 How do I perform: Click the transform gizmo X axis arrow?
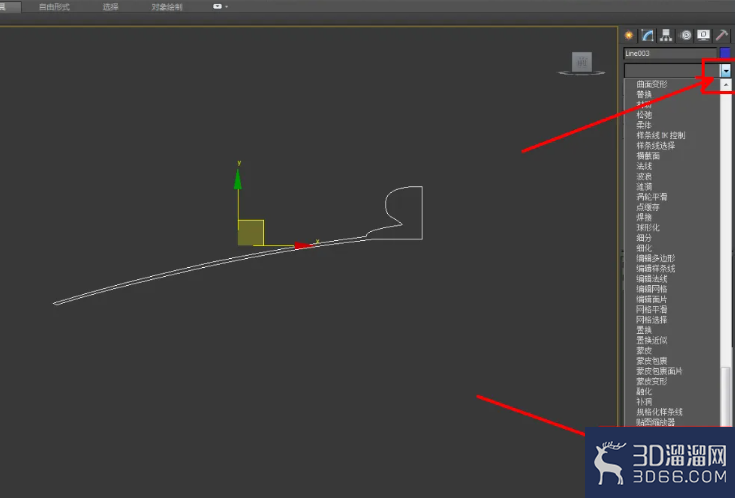pos(303,245)
